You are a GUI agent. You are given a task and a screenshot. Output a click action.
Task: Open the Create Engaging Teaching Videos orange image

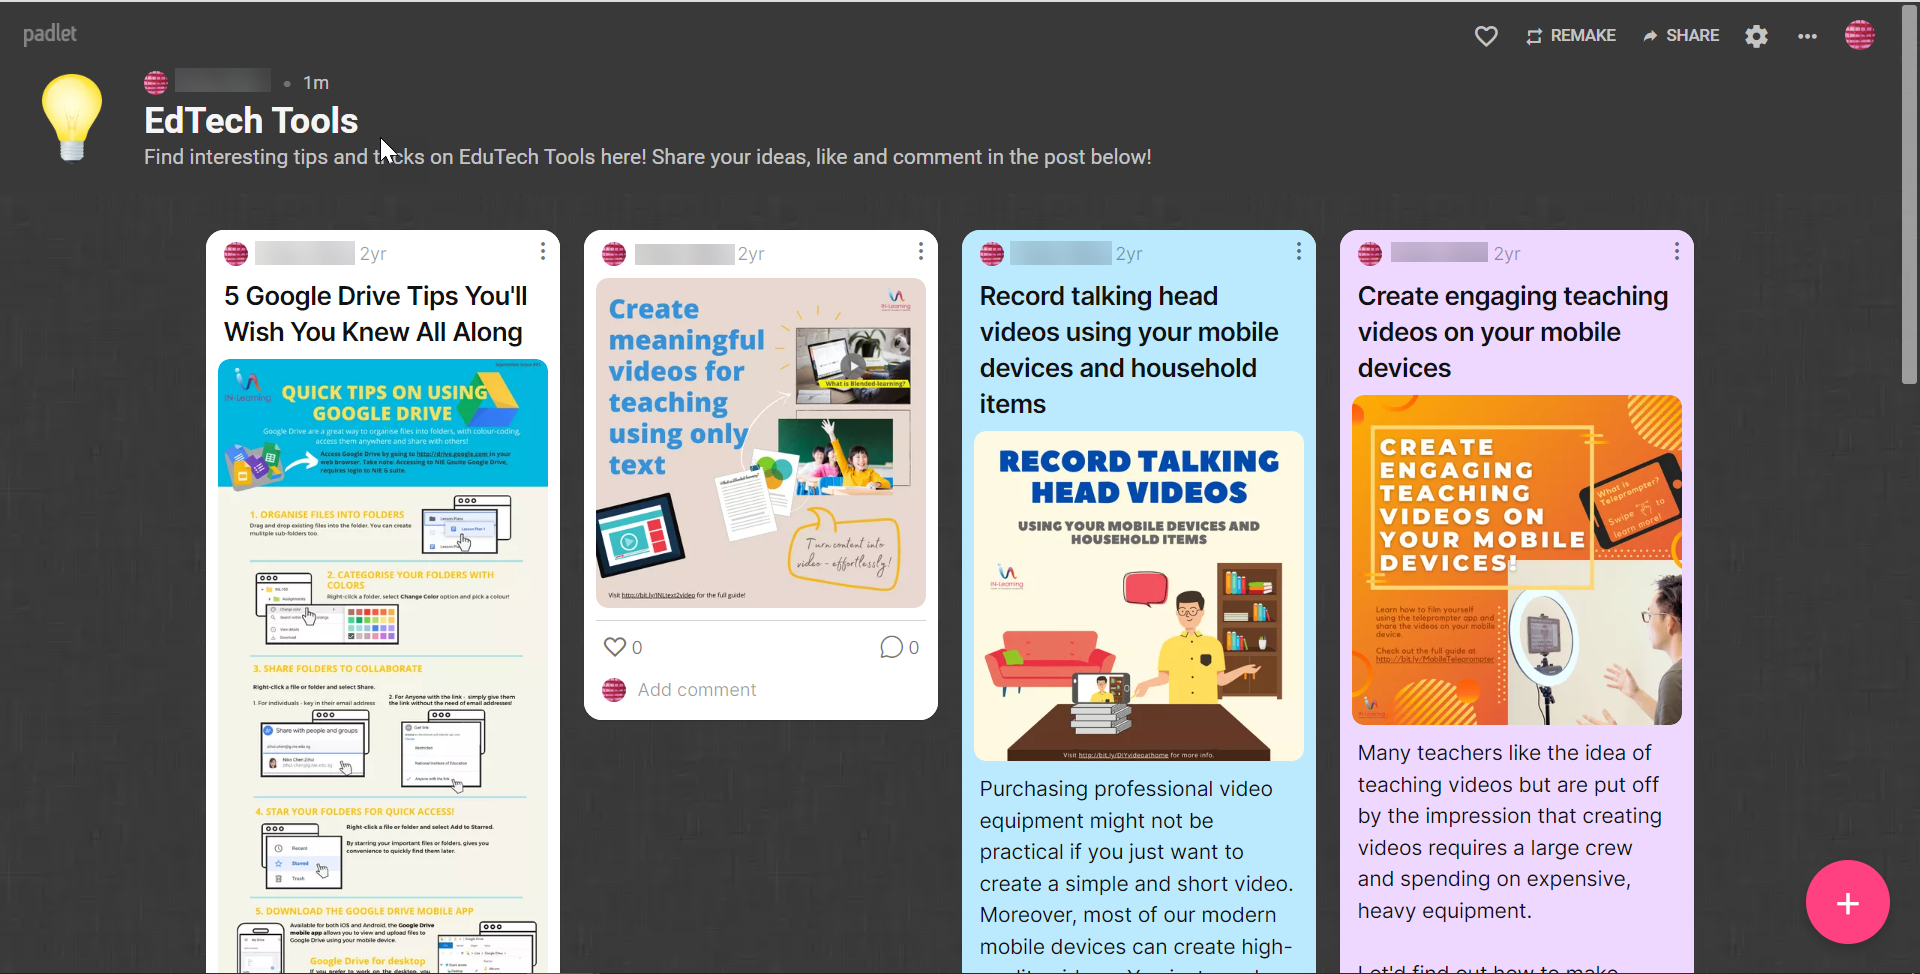click(1517, 560)
